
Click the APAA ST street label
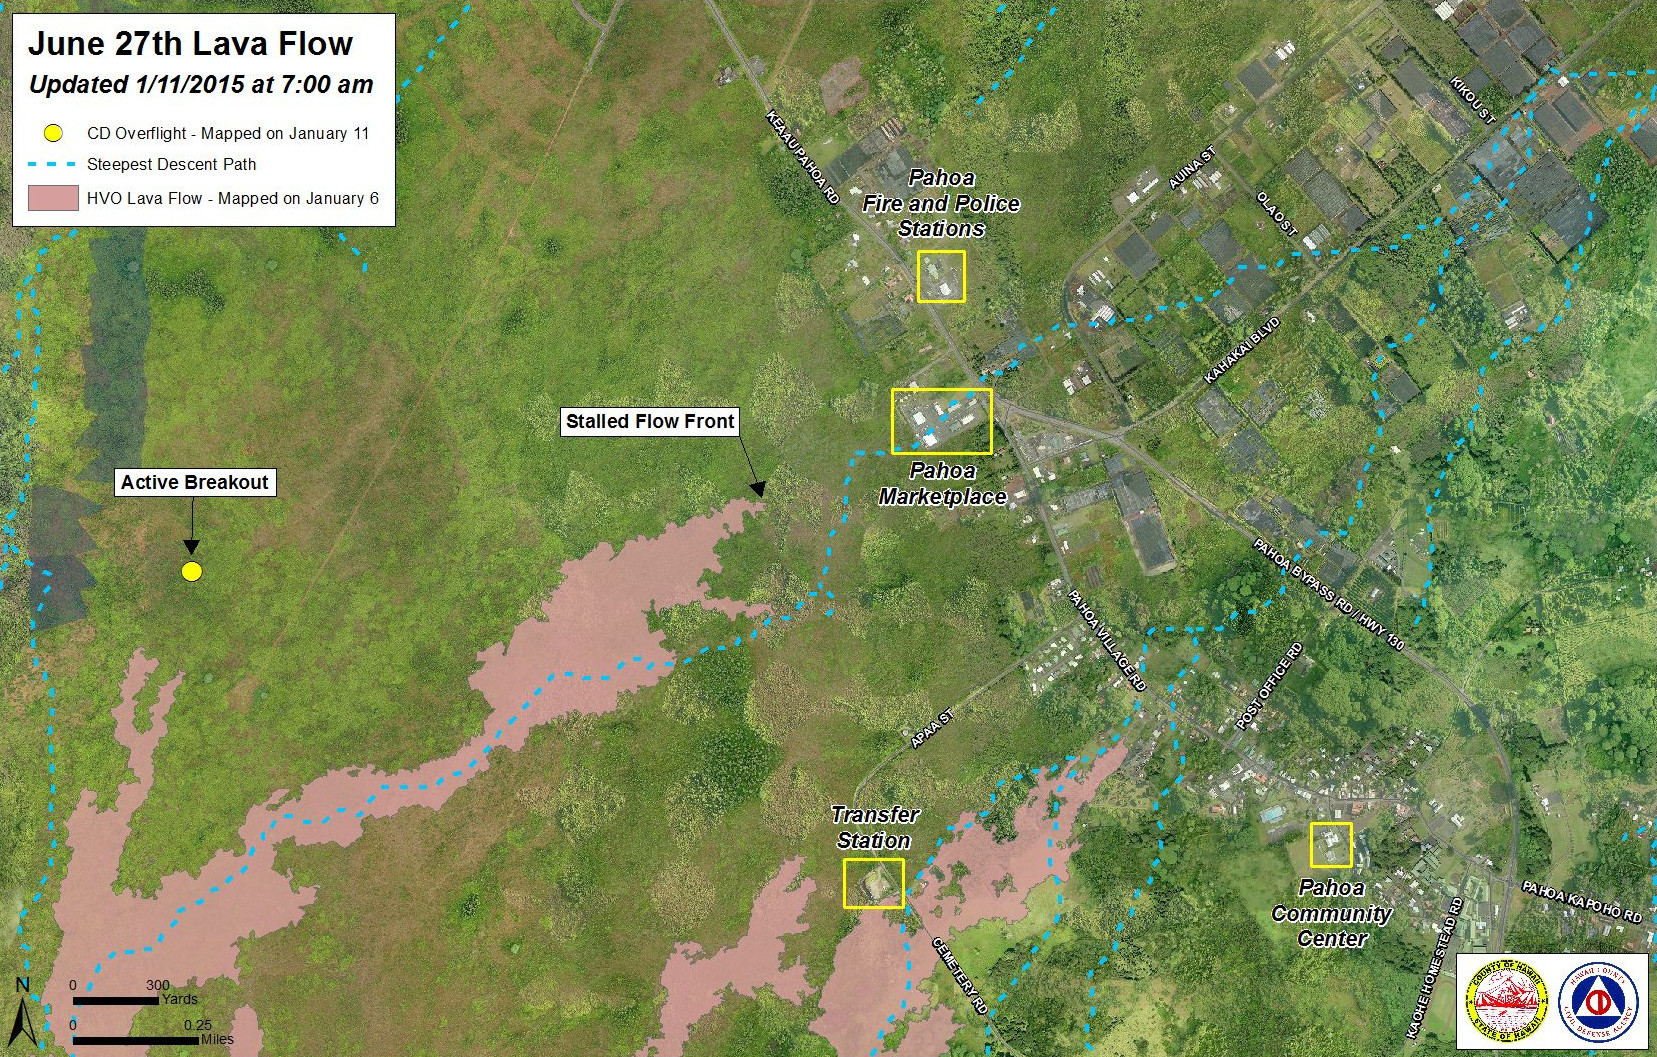click(931, 728)
